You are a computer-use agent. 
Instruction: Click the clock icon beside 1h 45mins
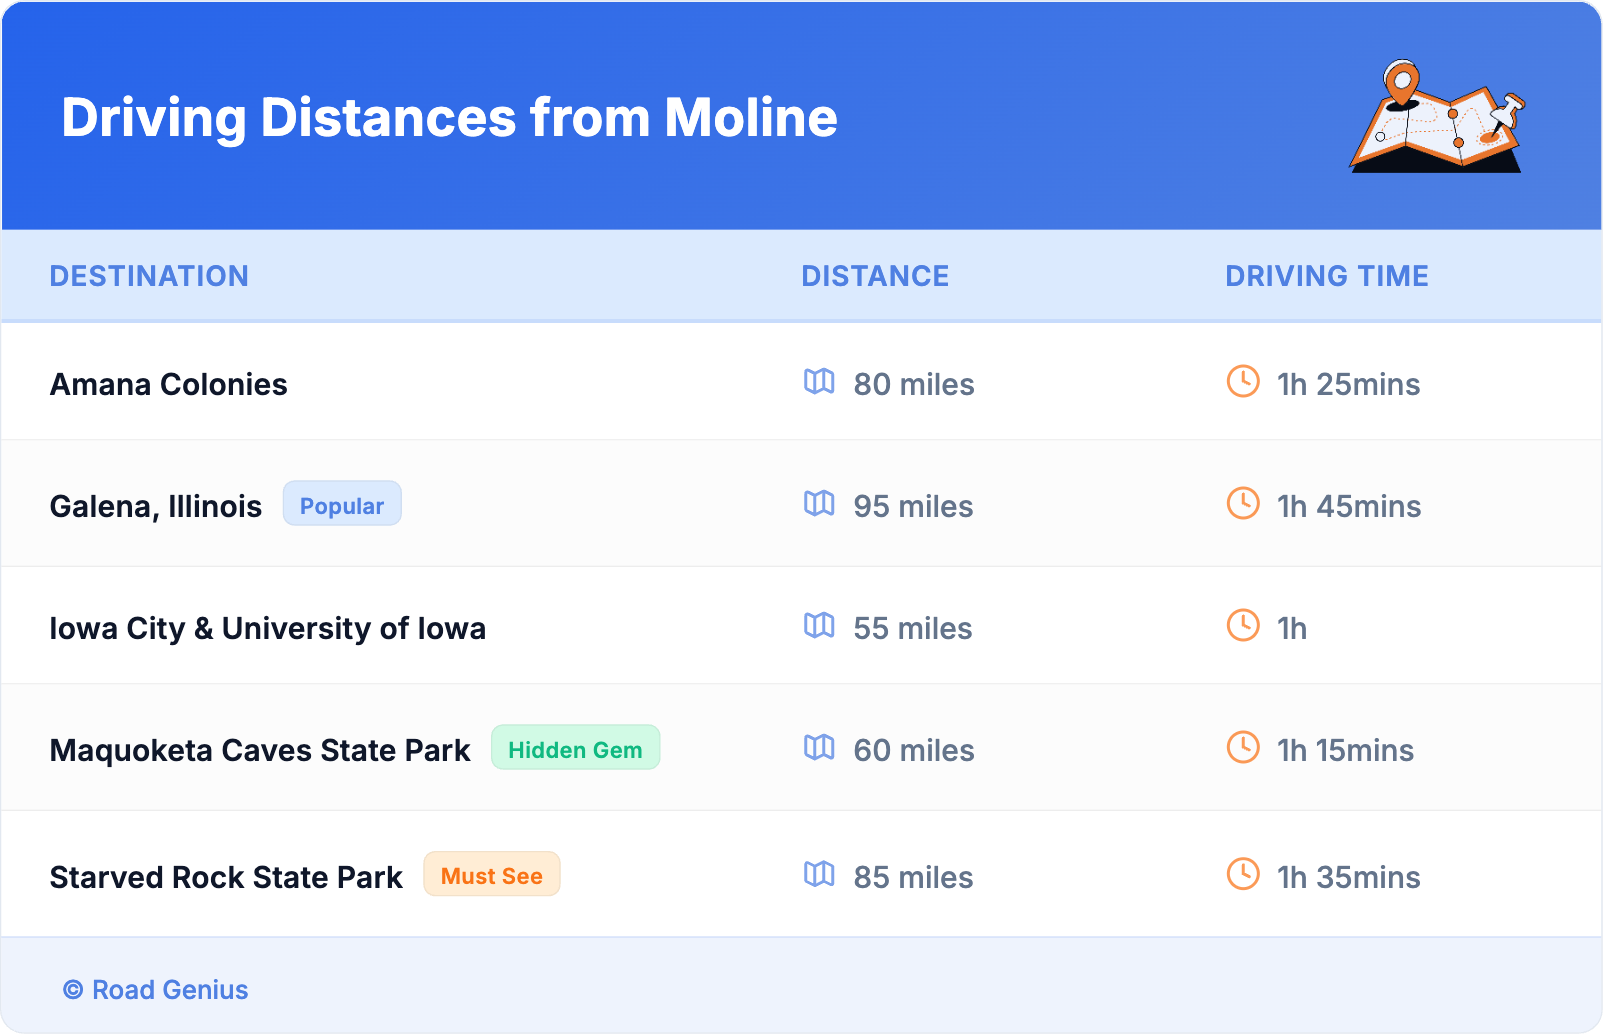(1243, 504)
